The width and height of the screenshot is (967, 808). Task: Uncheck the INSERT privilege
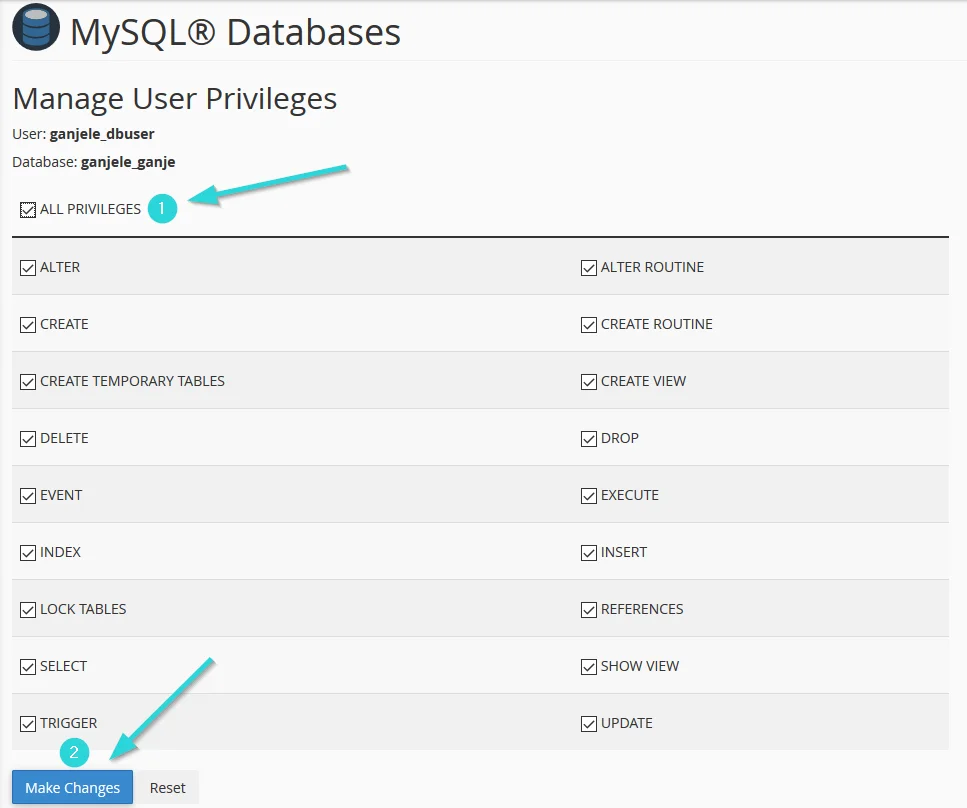pos(589,553)
